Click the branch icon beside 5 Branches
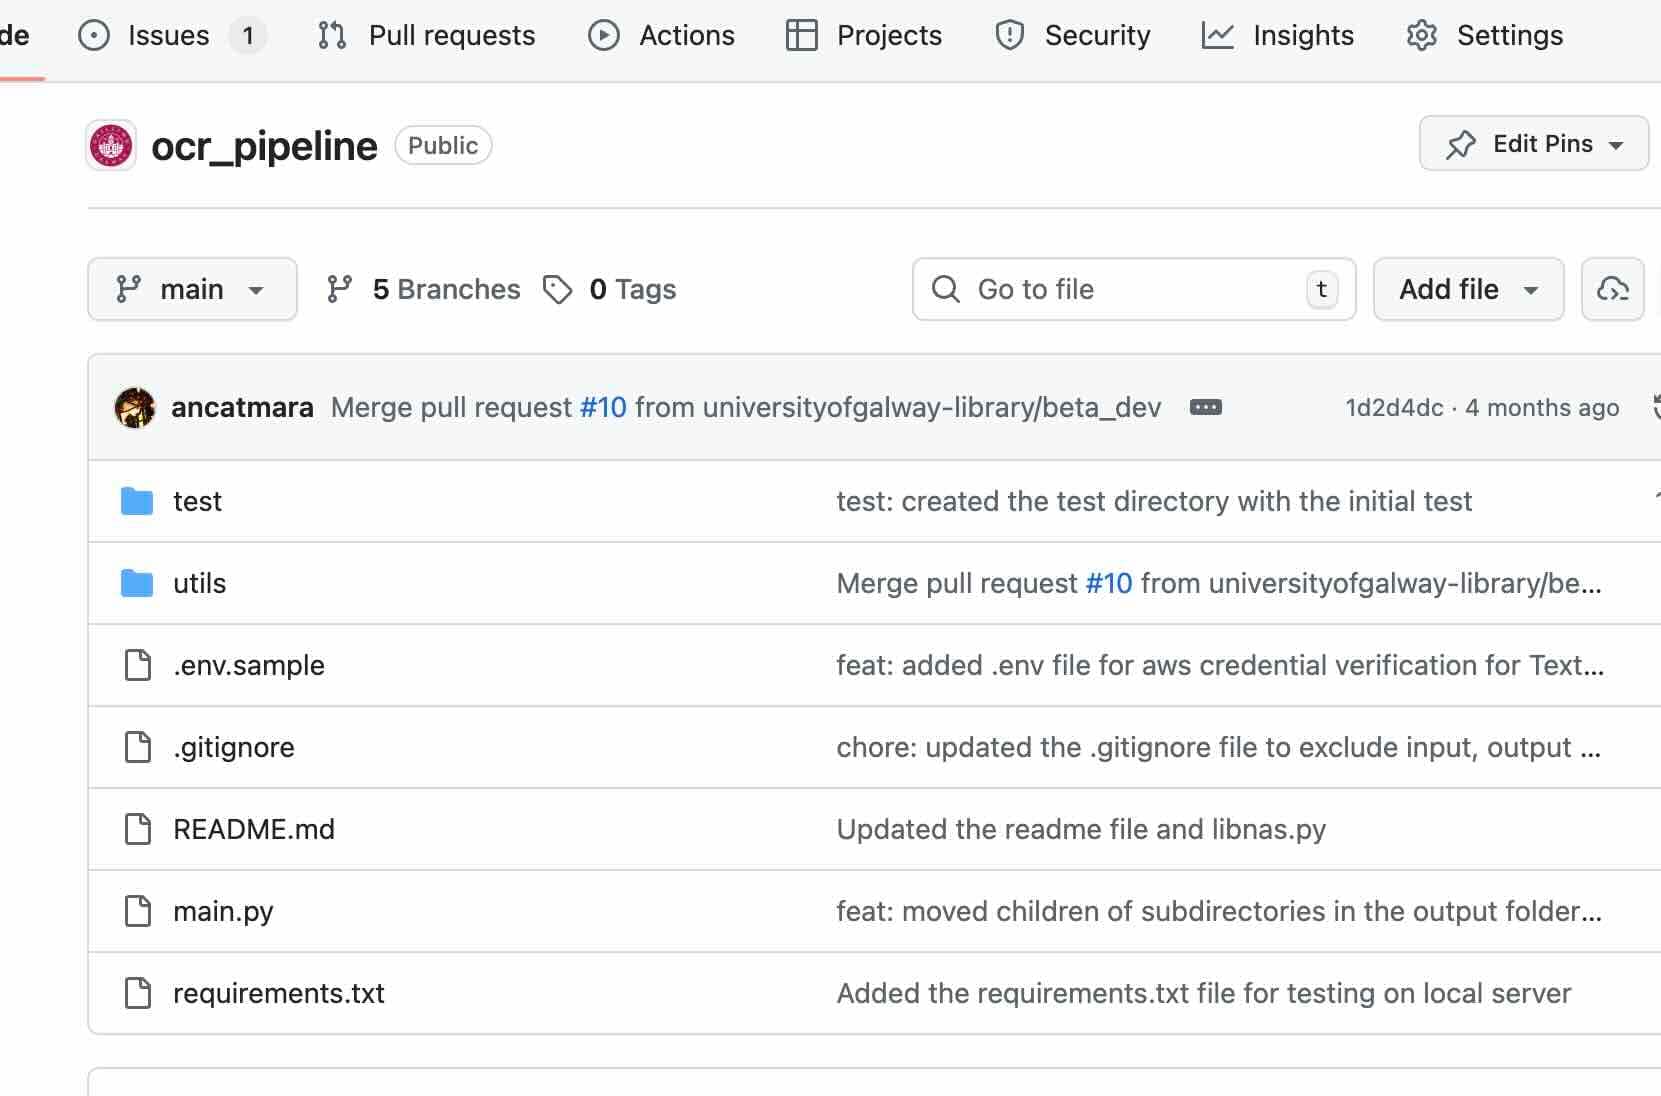 point(340,290)
